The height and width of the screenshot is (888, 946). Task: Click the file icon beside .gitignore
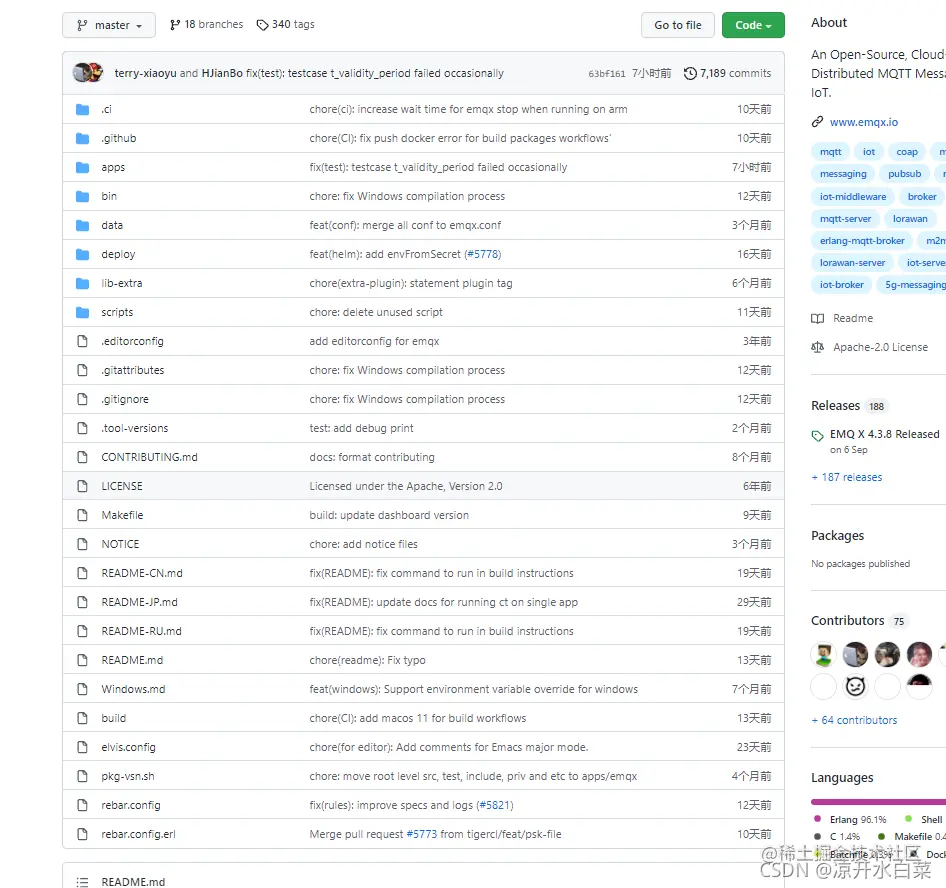[83, 399]
